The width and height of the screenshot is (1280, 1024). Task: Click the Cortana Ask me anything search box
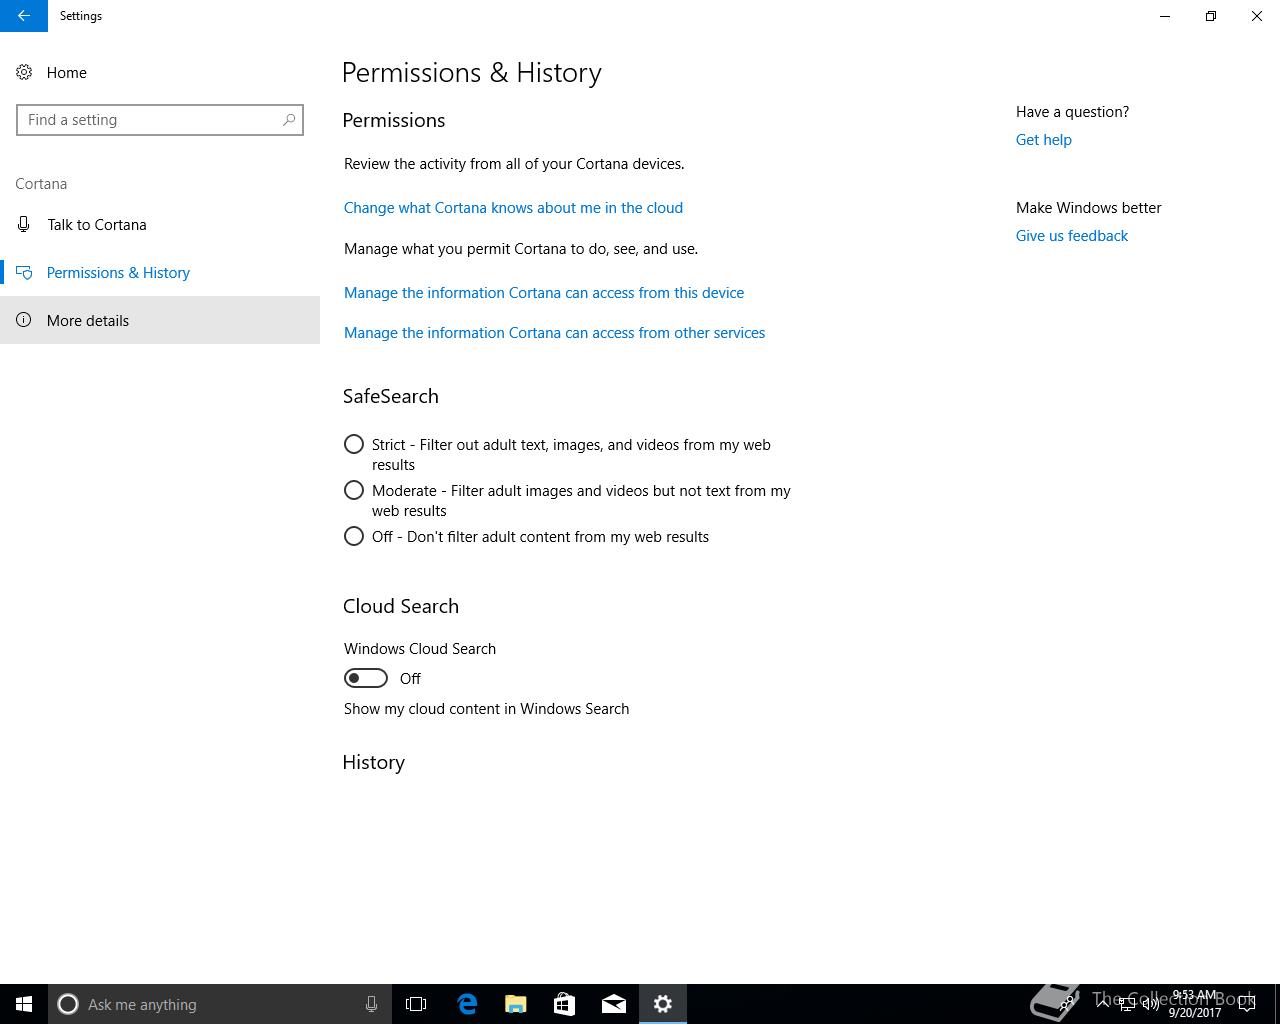tap(220, 1004)
